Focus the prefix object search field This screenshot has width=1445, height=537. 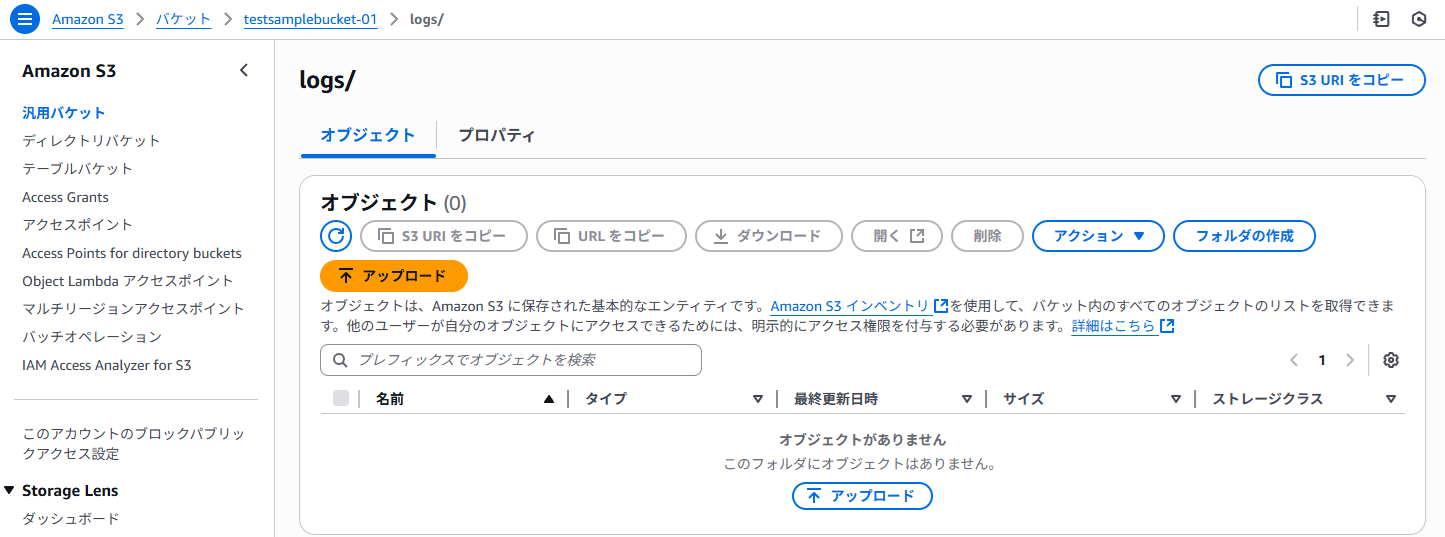pyautogui.click(x=511, y=360)
